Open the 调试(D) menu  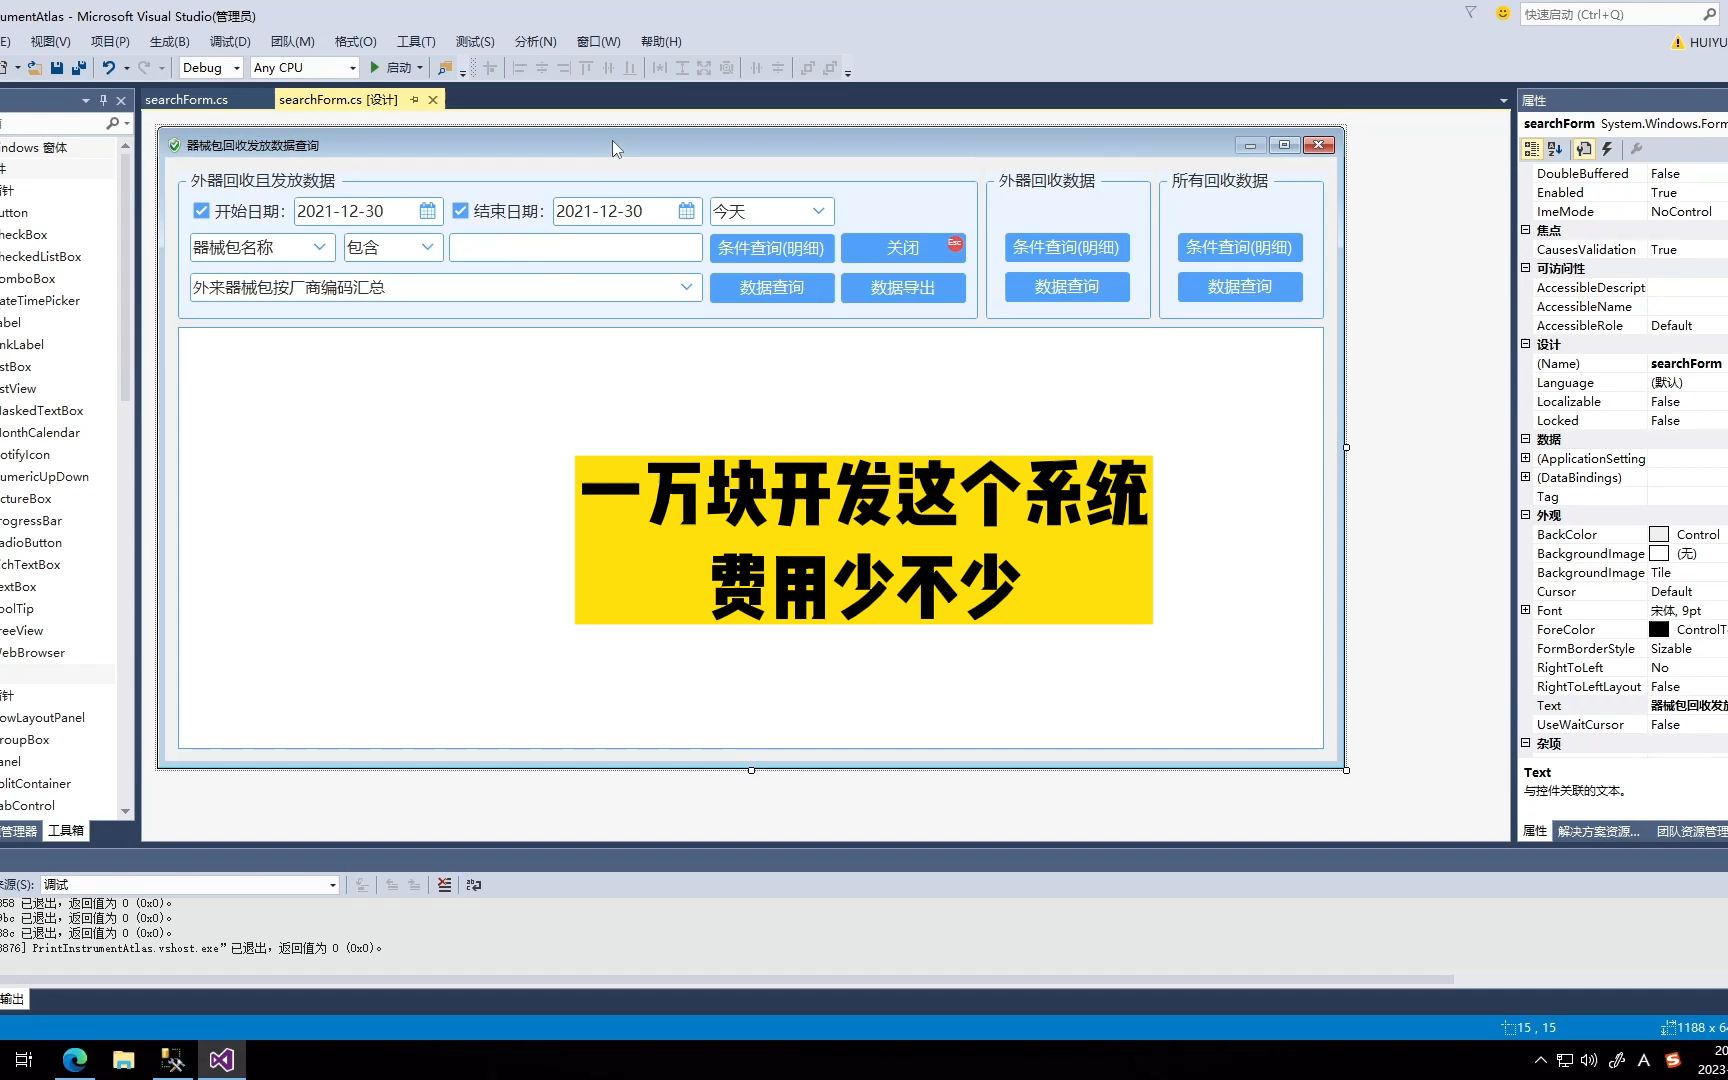point(230,42)
